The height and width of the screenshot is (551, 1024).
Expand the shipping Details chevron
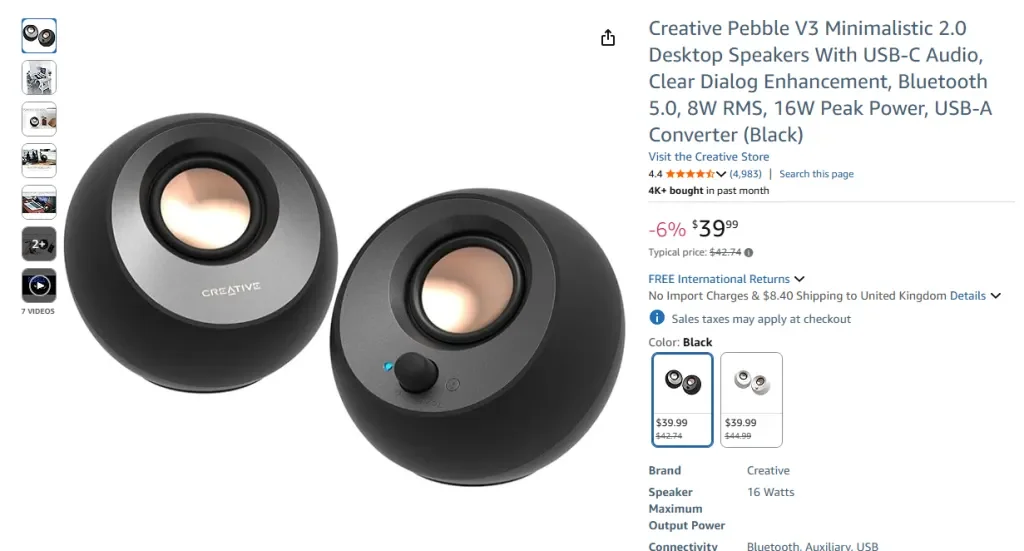tap(995, 296)
